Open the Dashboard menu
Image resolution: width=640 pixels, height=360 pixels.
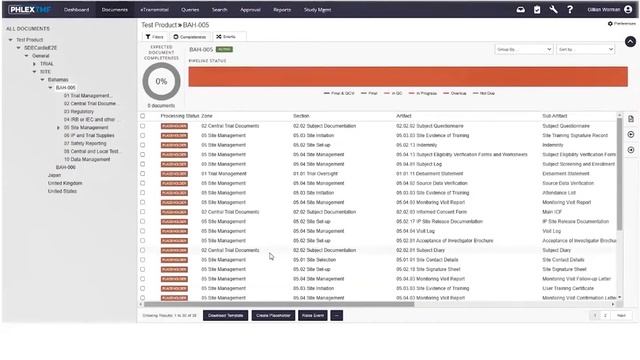[x=76, y=9]
